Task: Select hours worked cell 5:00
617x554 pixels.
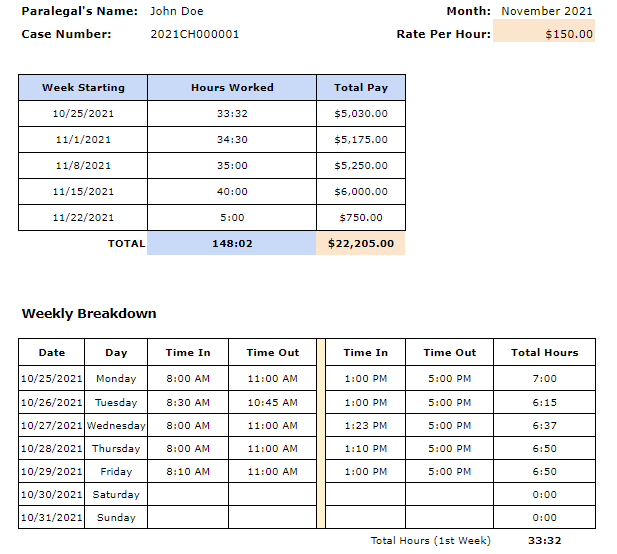Action: tap(232, 218)
